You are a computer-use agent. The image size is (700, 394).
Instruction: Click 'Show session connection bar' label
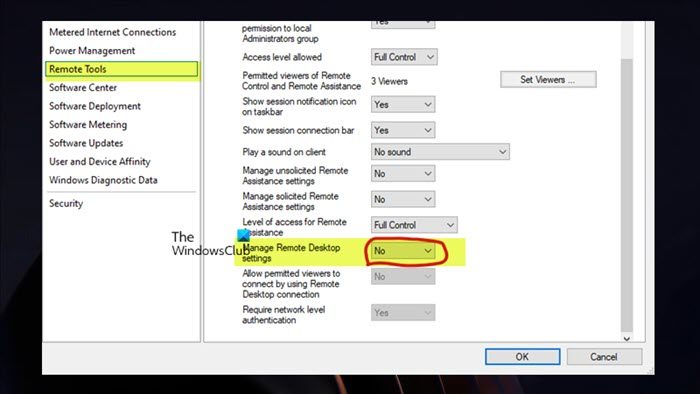point(298,130)
